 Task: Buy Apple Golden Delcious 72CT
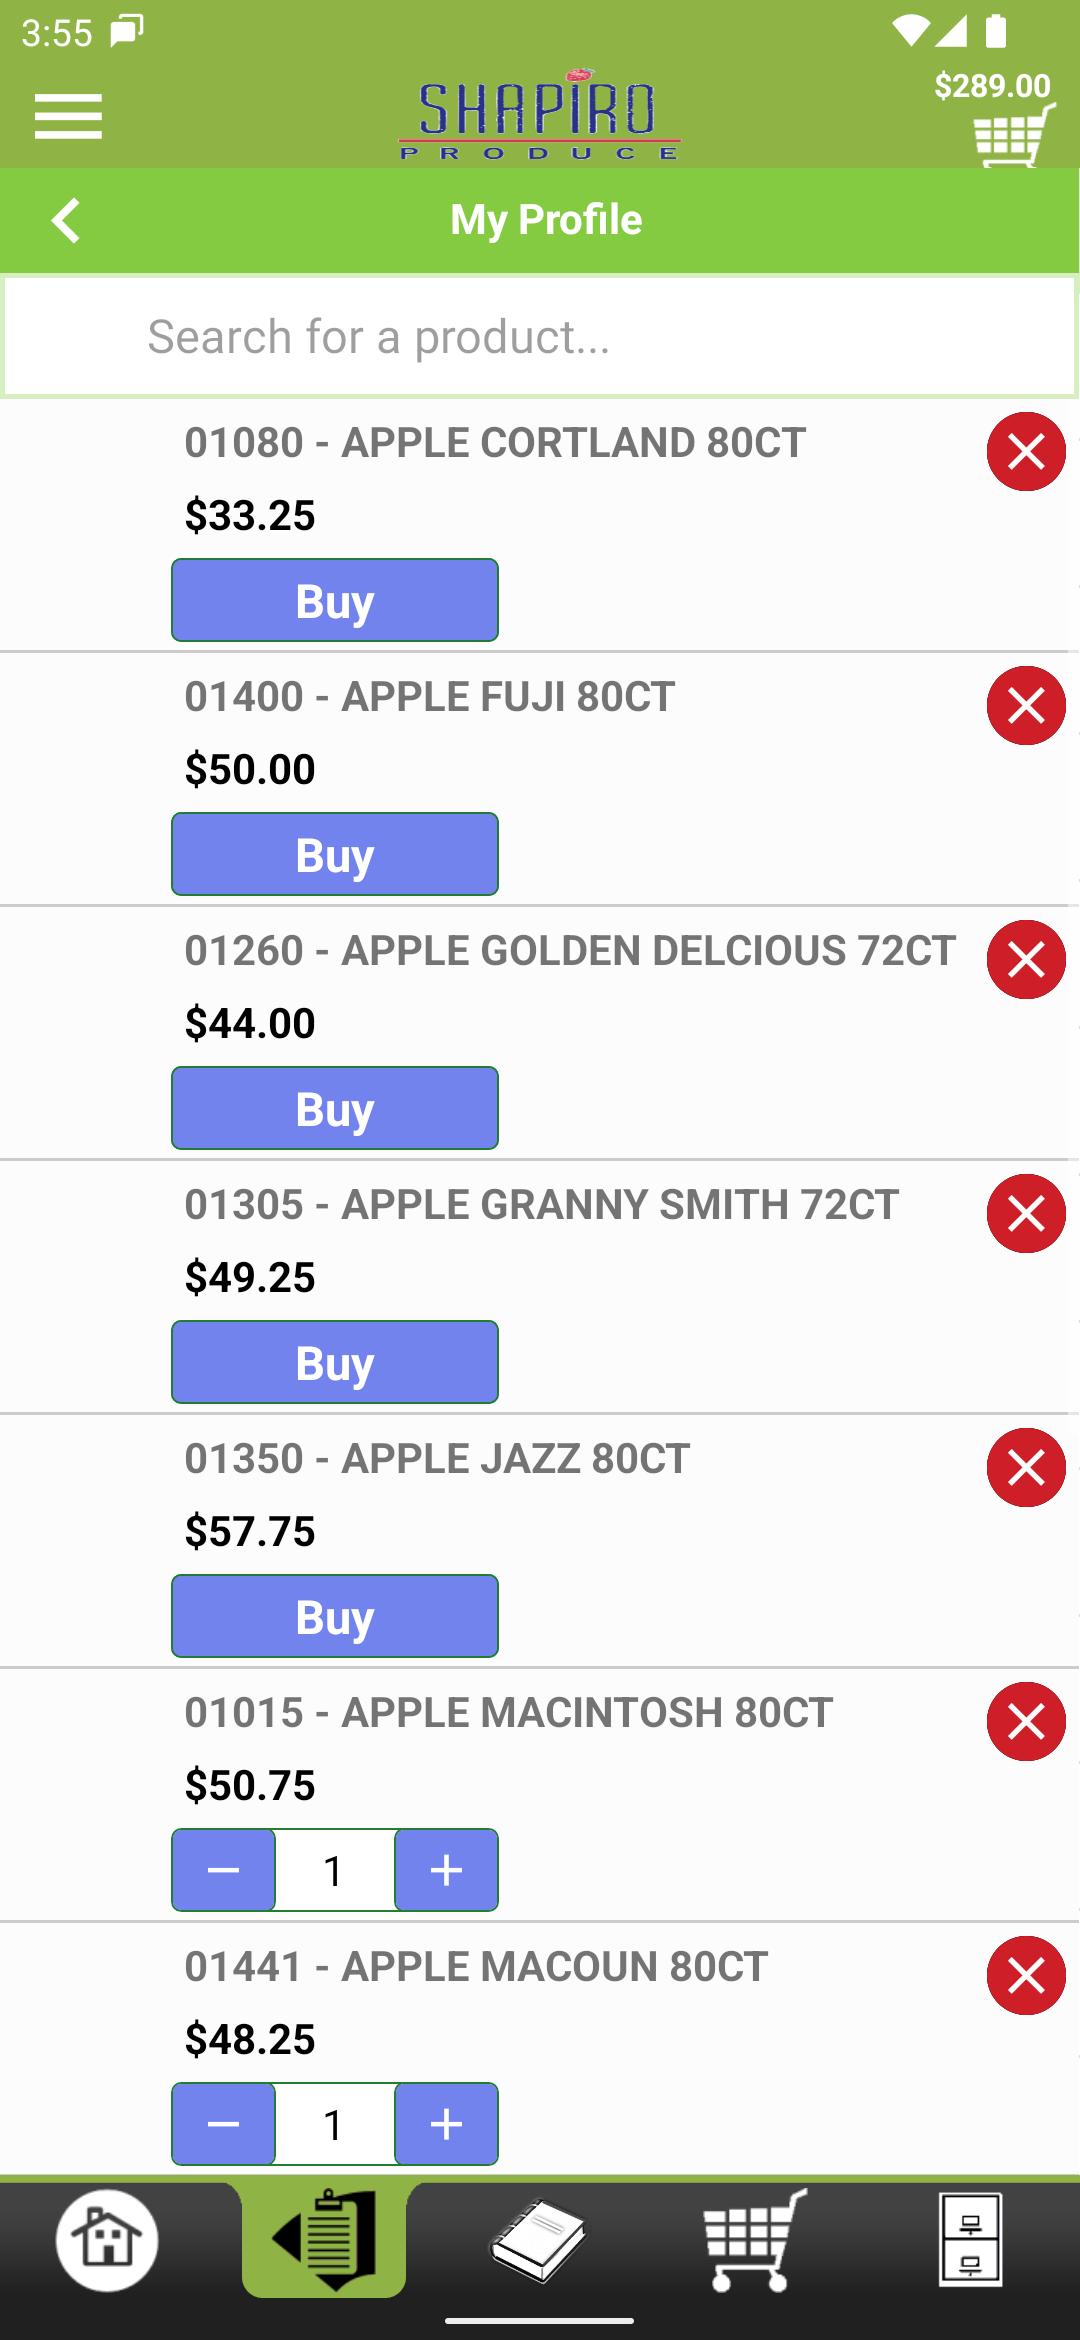point(335,1108)
